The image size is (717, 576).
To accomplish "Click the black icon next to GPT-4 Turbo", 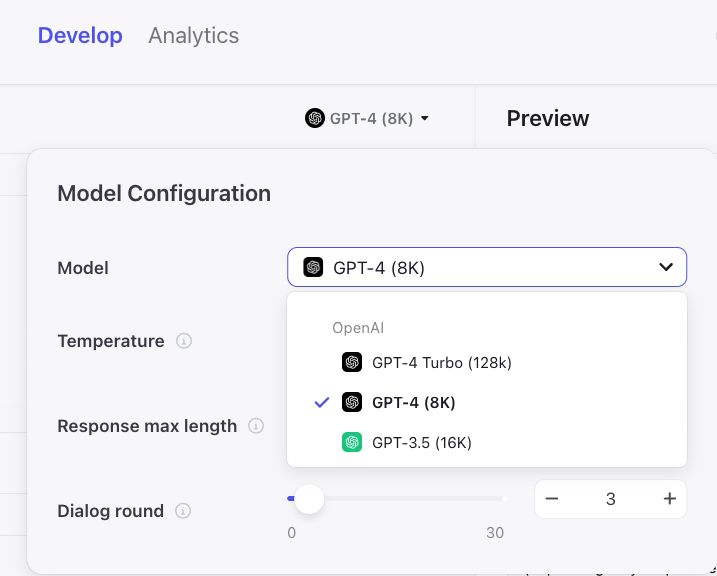I will [x=352, y=363].
